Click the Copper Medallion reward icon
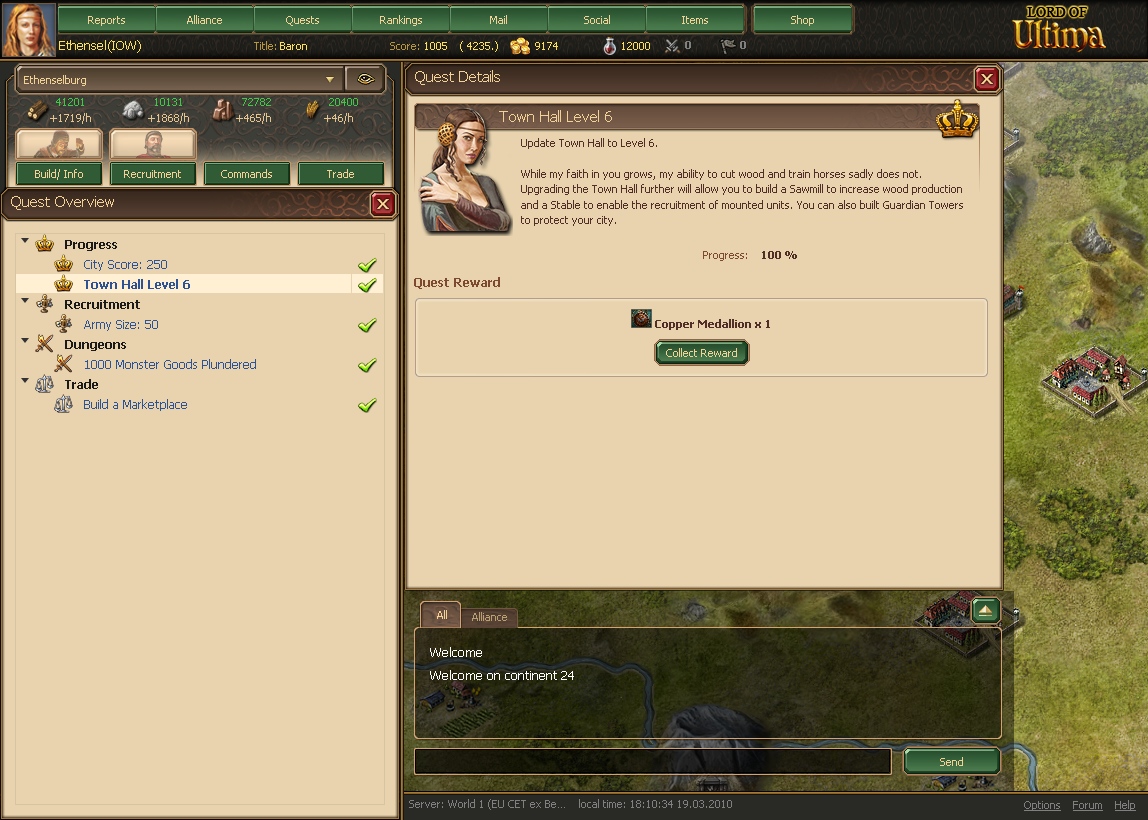 pos(641,318)
